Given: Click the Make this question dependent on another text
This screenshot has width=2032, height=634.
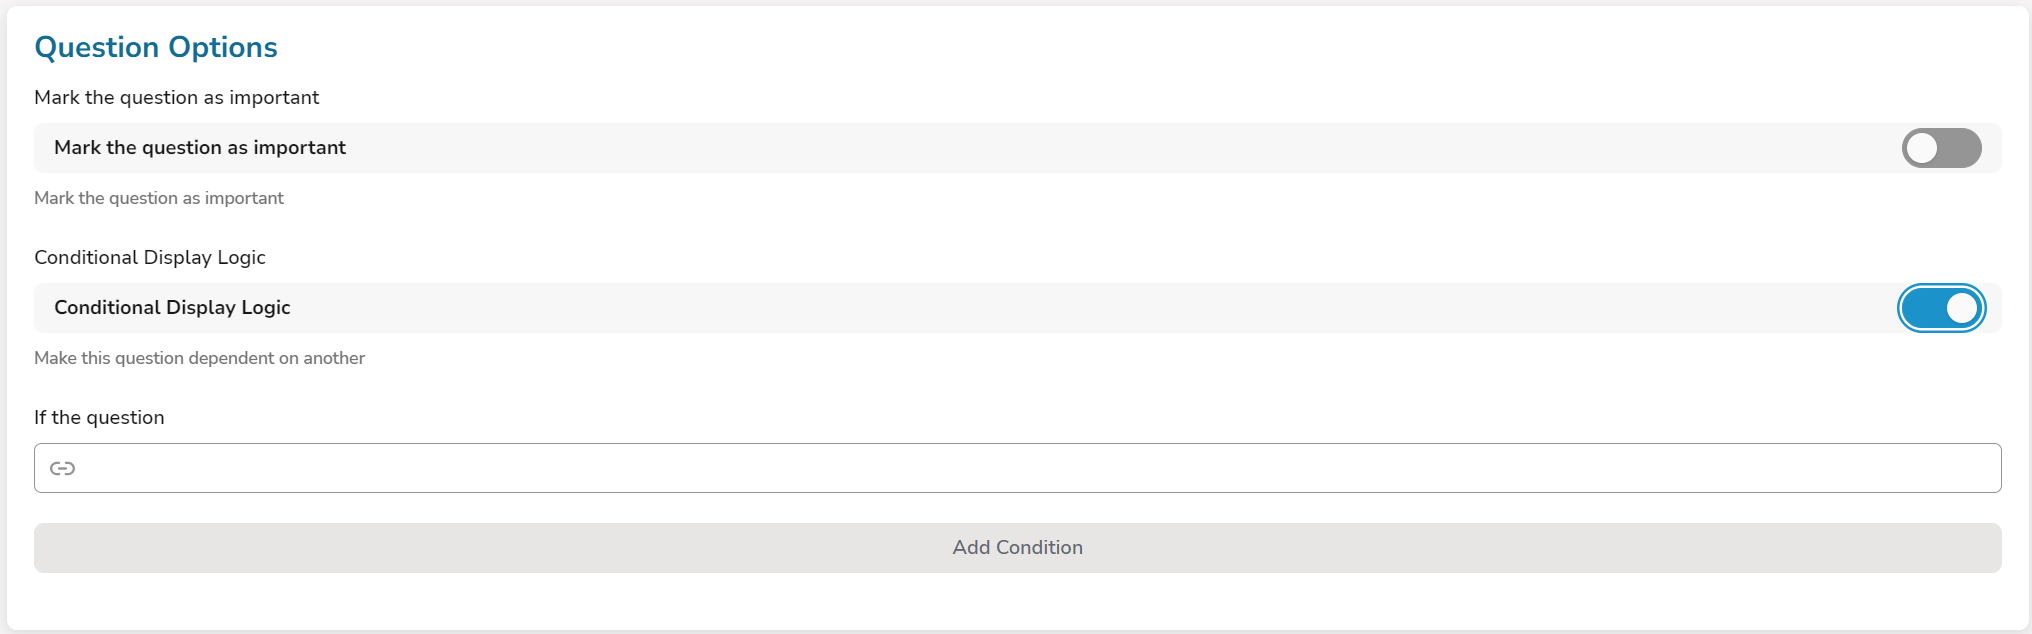Looking at the screenshot, I should point(200,357).
